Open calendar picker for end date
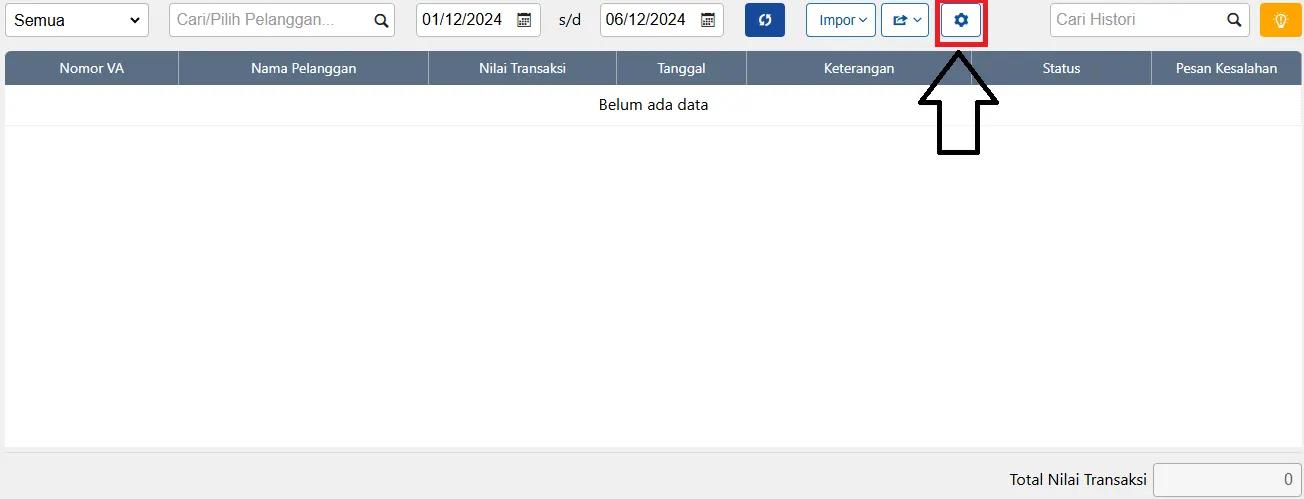 click(x=708, y=20)
